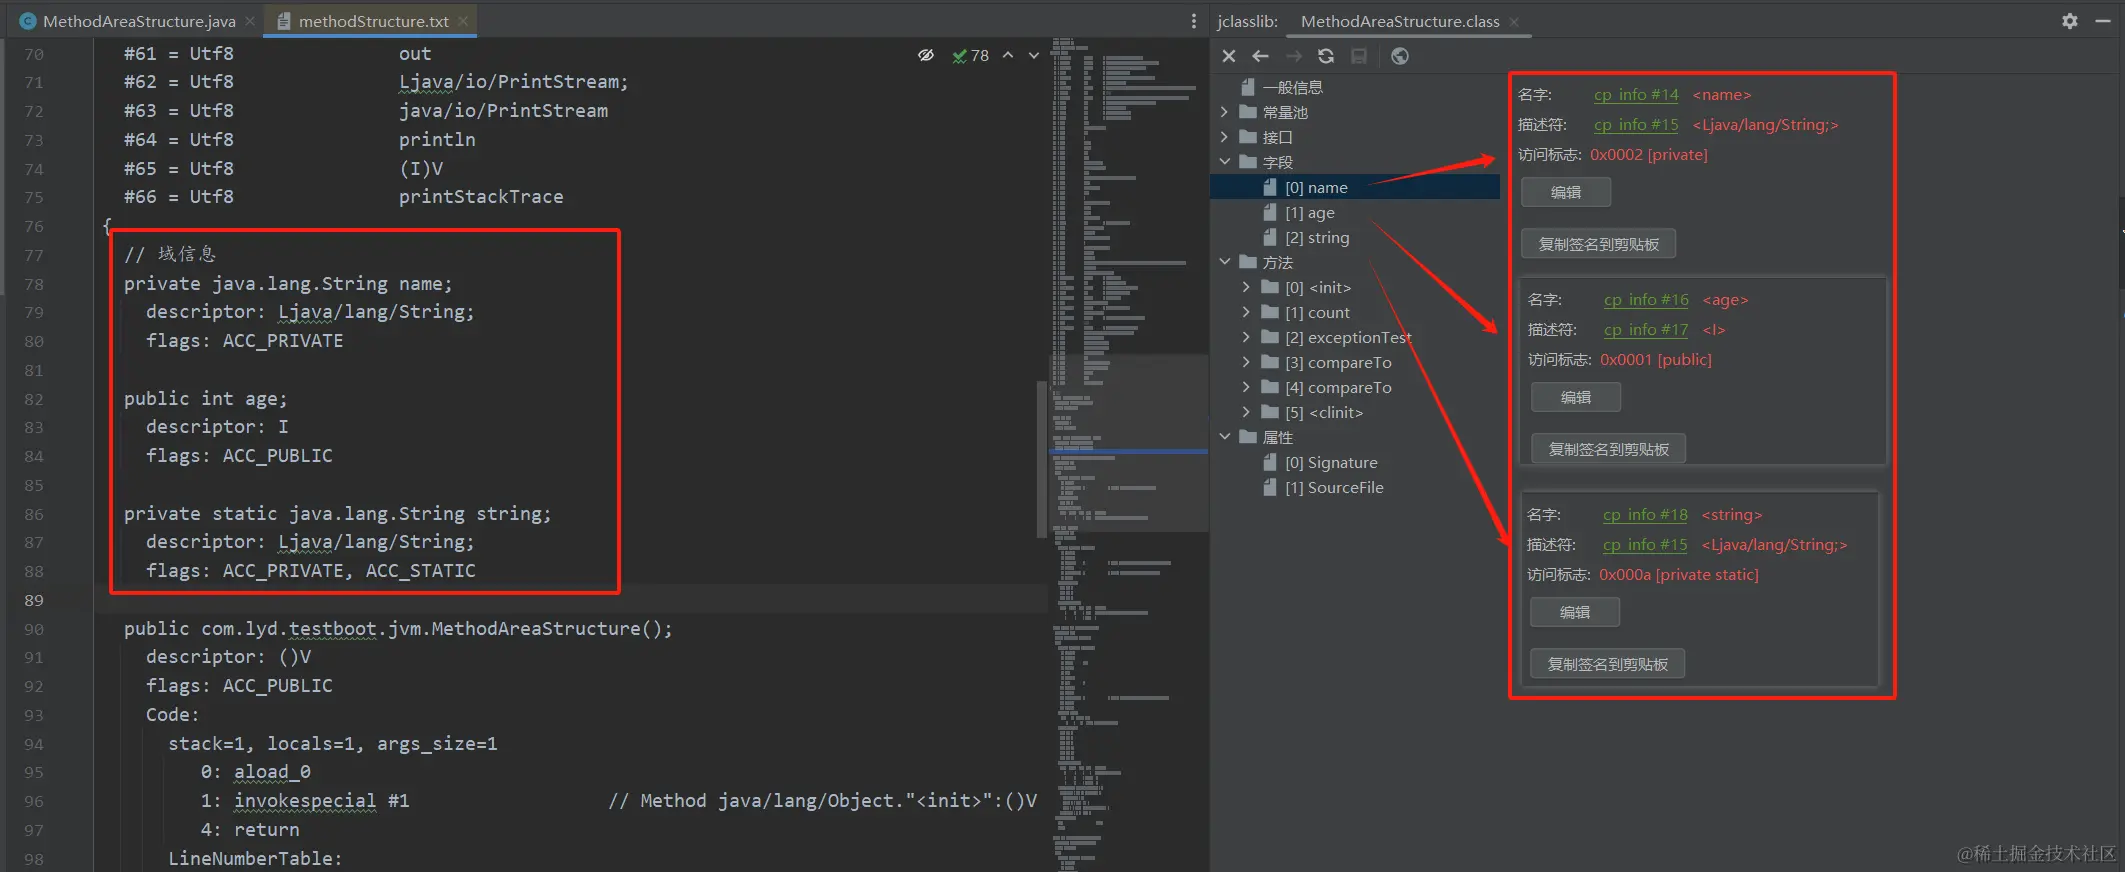This screenshot has width=2125, height=872.
Task: Select the [0] Signature attribute
Action: point(1331,462)
